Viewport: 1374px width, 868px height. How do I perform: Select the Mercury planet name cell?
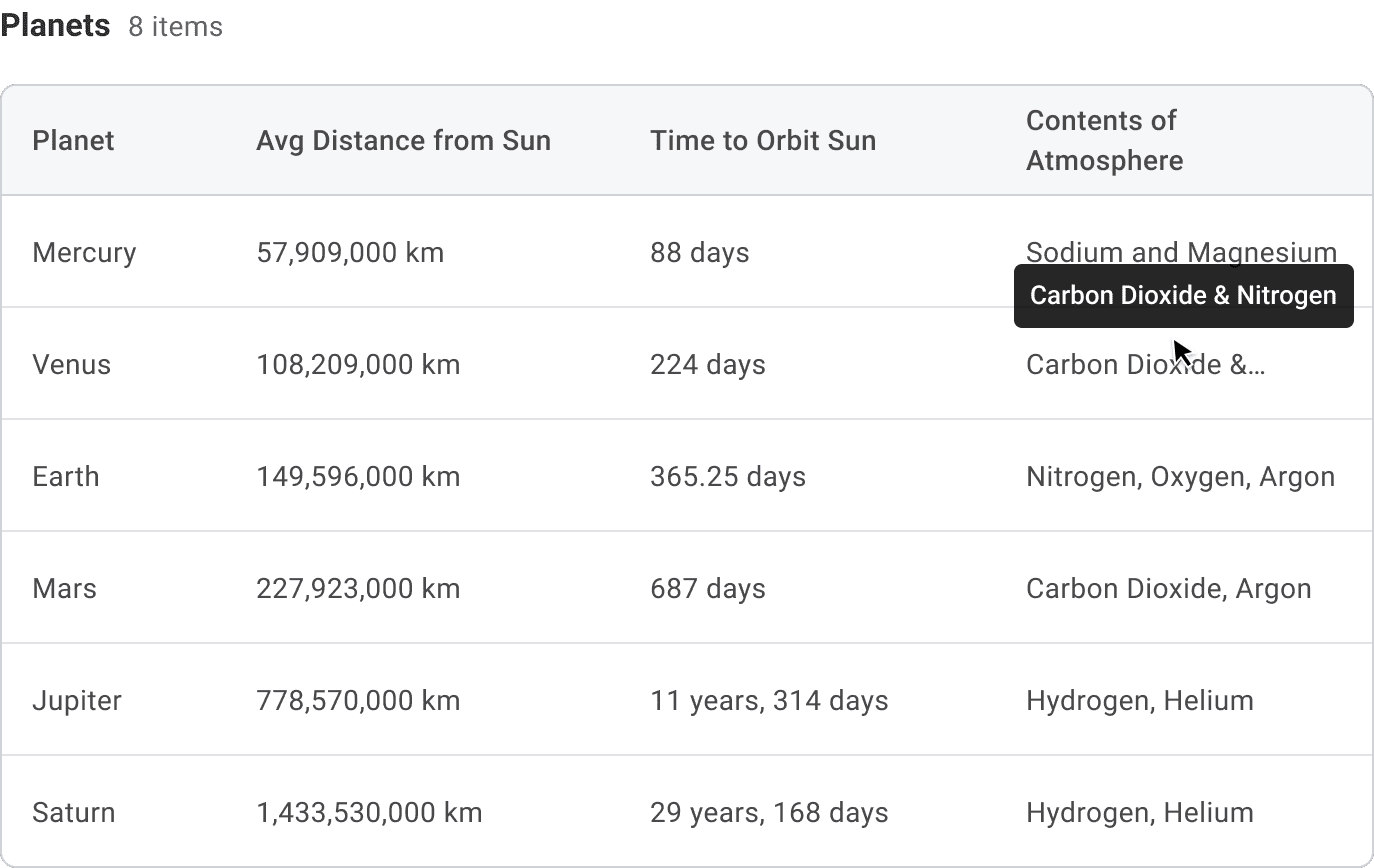click(x=84, y=252)
